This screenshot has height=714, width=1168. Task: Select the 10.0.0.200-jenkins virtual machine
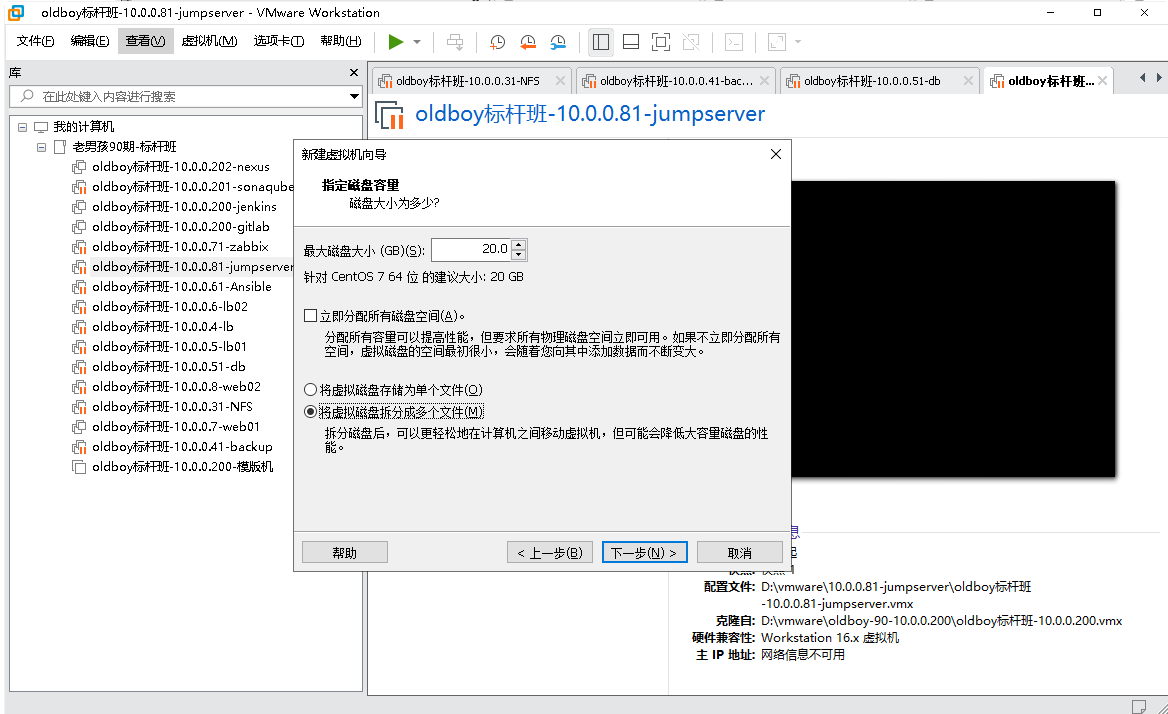tap(184, 207)
